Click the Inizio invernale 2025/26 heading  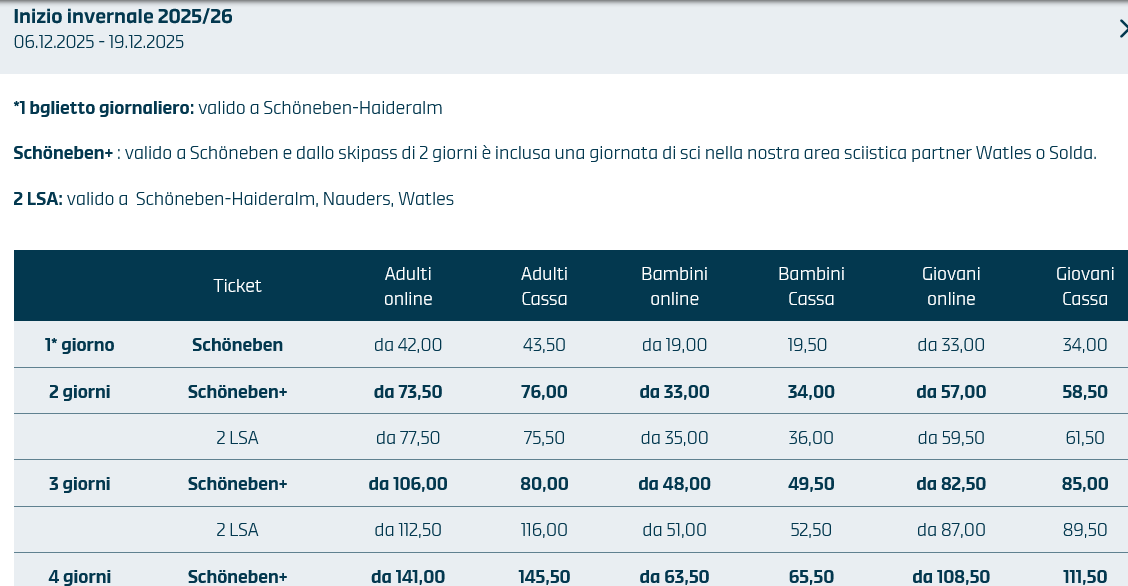123,16
